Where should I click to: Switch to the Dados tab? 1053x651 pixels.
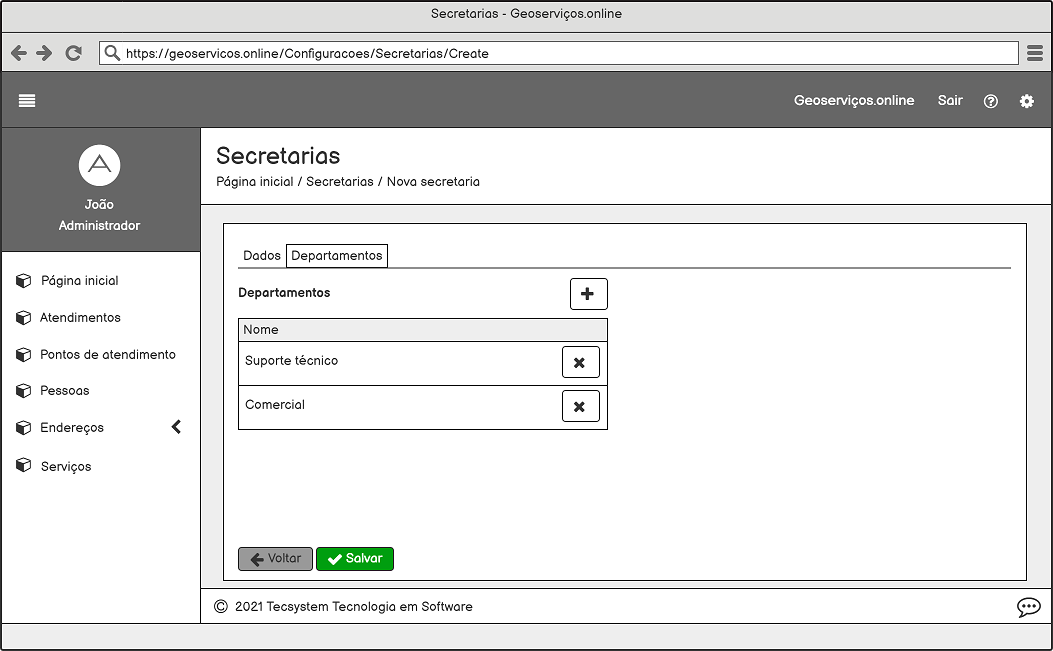tap(262, 256)
